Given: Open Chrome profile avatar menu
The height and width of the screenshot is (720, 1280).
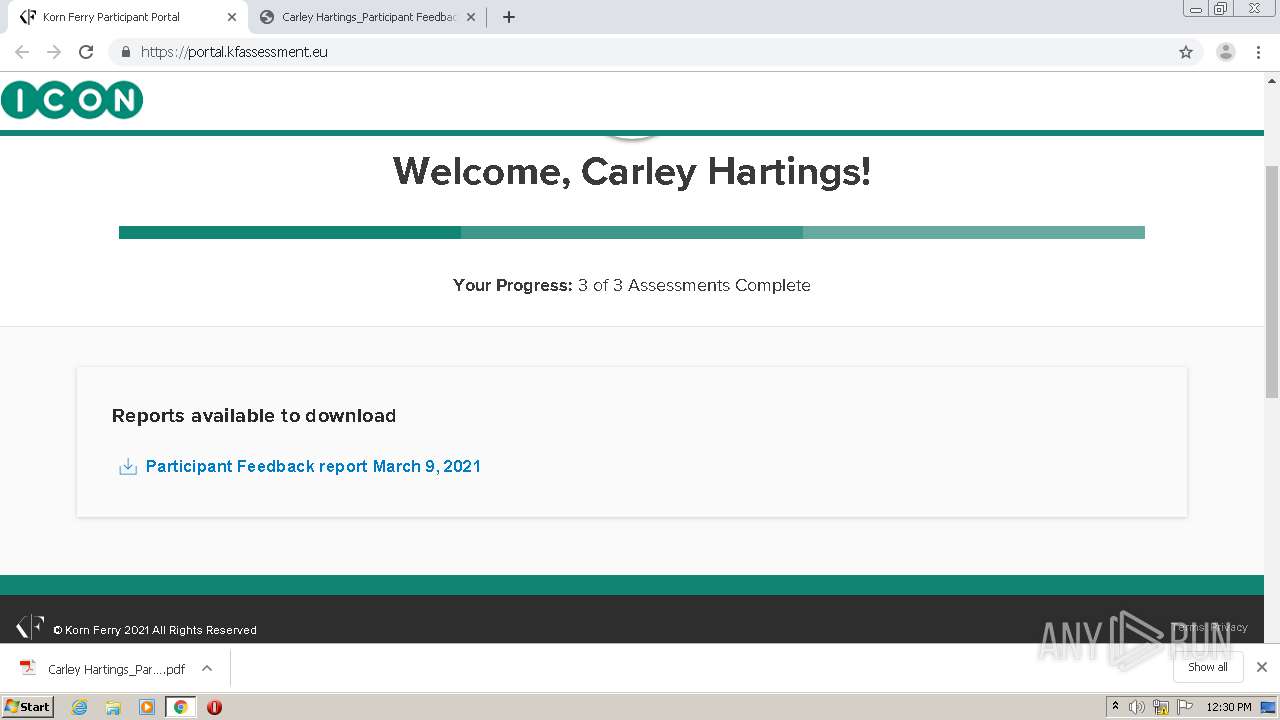Looking at the screenshot, I should tap(1226, 52).
